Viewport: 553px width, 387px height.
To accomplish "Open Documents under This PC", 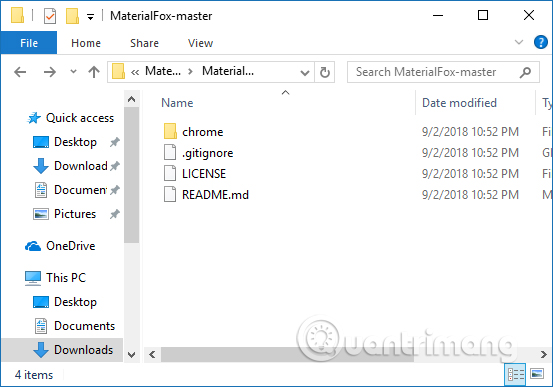I will 84,326.
